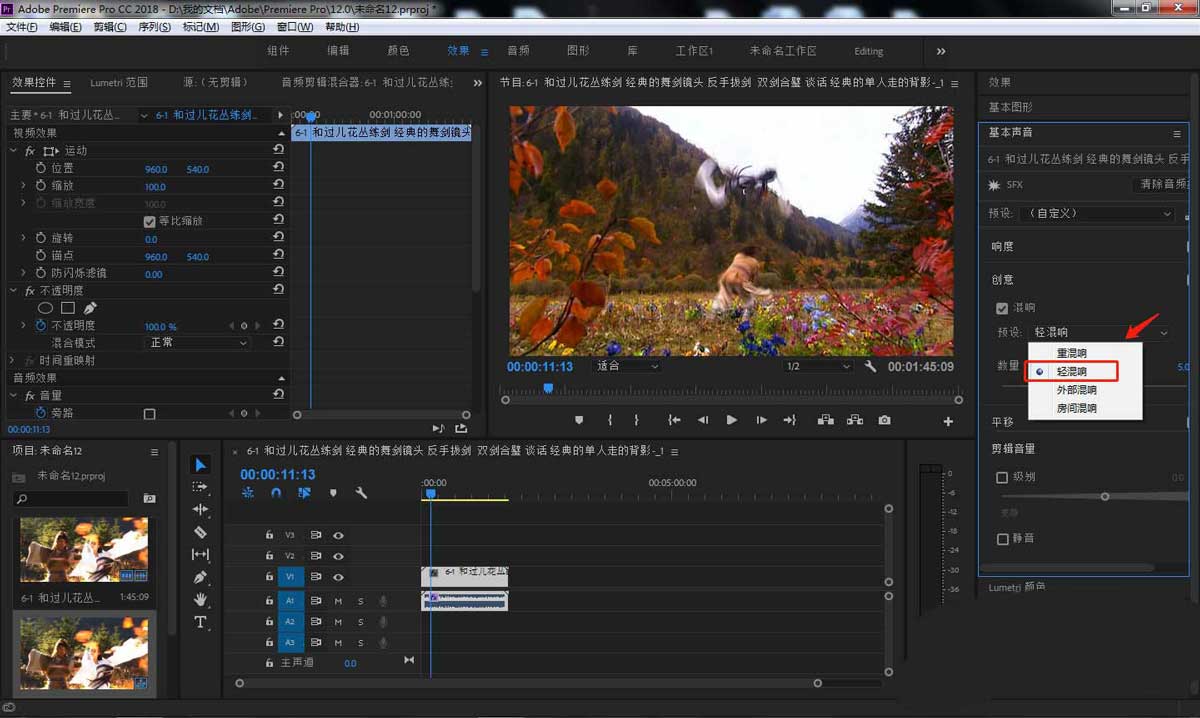Screen dimensions: 1200x718
Task: Select the Hand tool
Action: (200, 599)
